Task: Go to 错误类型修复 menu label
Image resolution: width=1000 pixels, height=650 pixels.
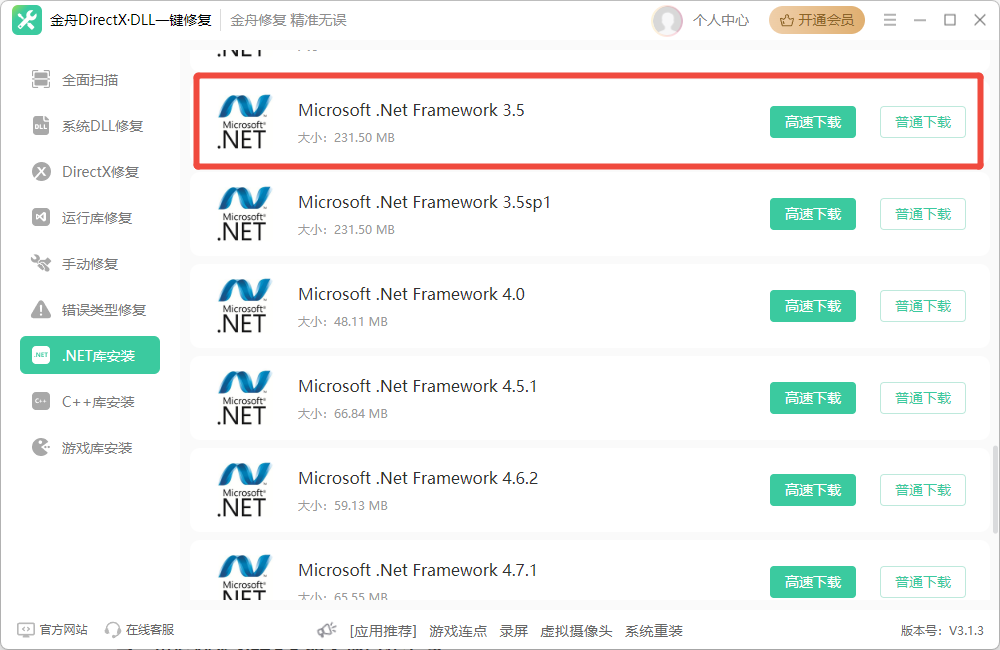Action: pos(104,310)
